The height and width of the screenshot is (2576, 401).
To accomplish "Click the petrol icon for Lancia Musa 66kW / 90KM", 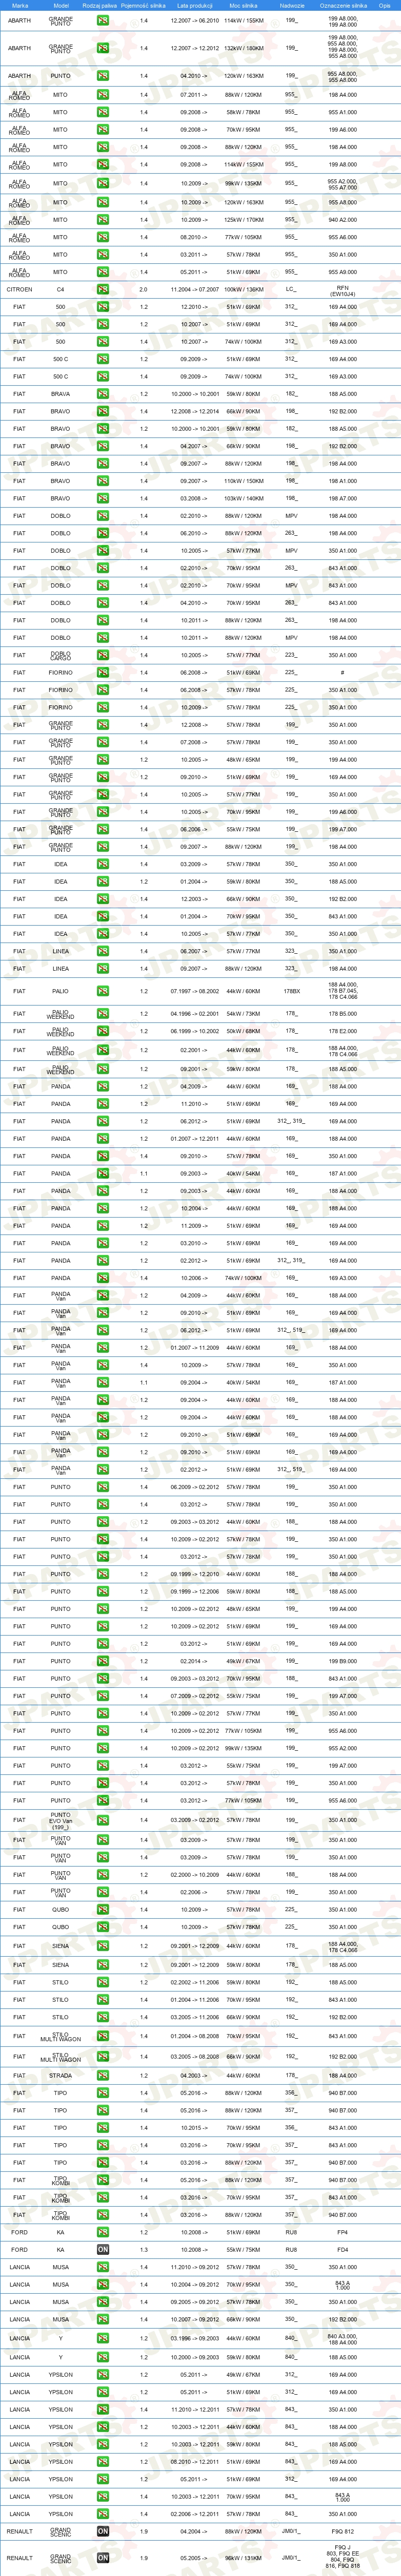I will click(103, 2319).
